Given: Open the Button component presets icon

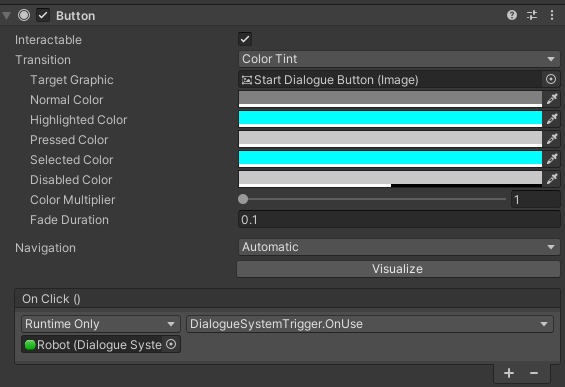Looking at the screenshot, I should [x=532, y=15].
